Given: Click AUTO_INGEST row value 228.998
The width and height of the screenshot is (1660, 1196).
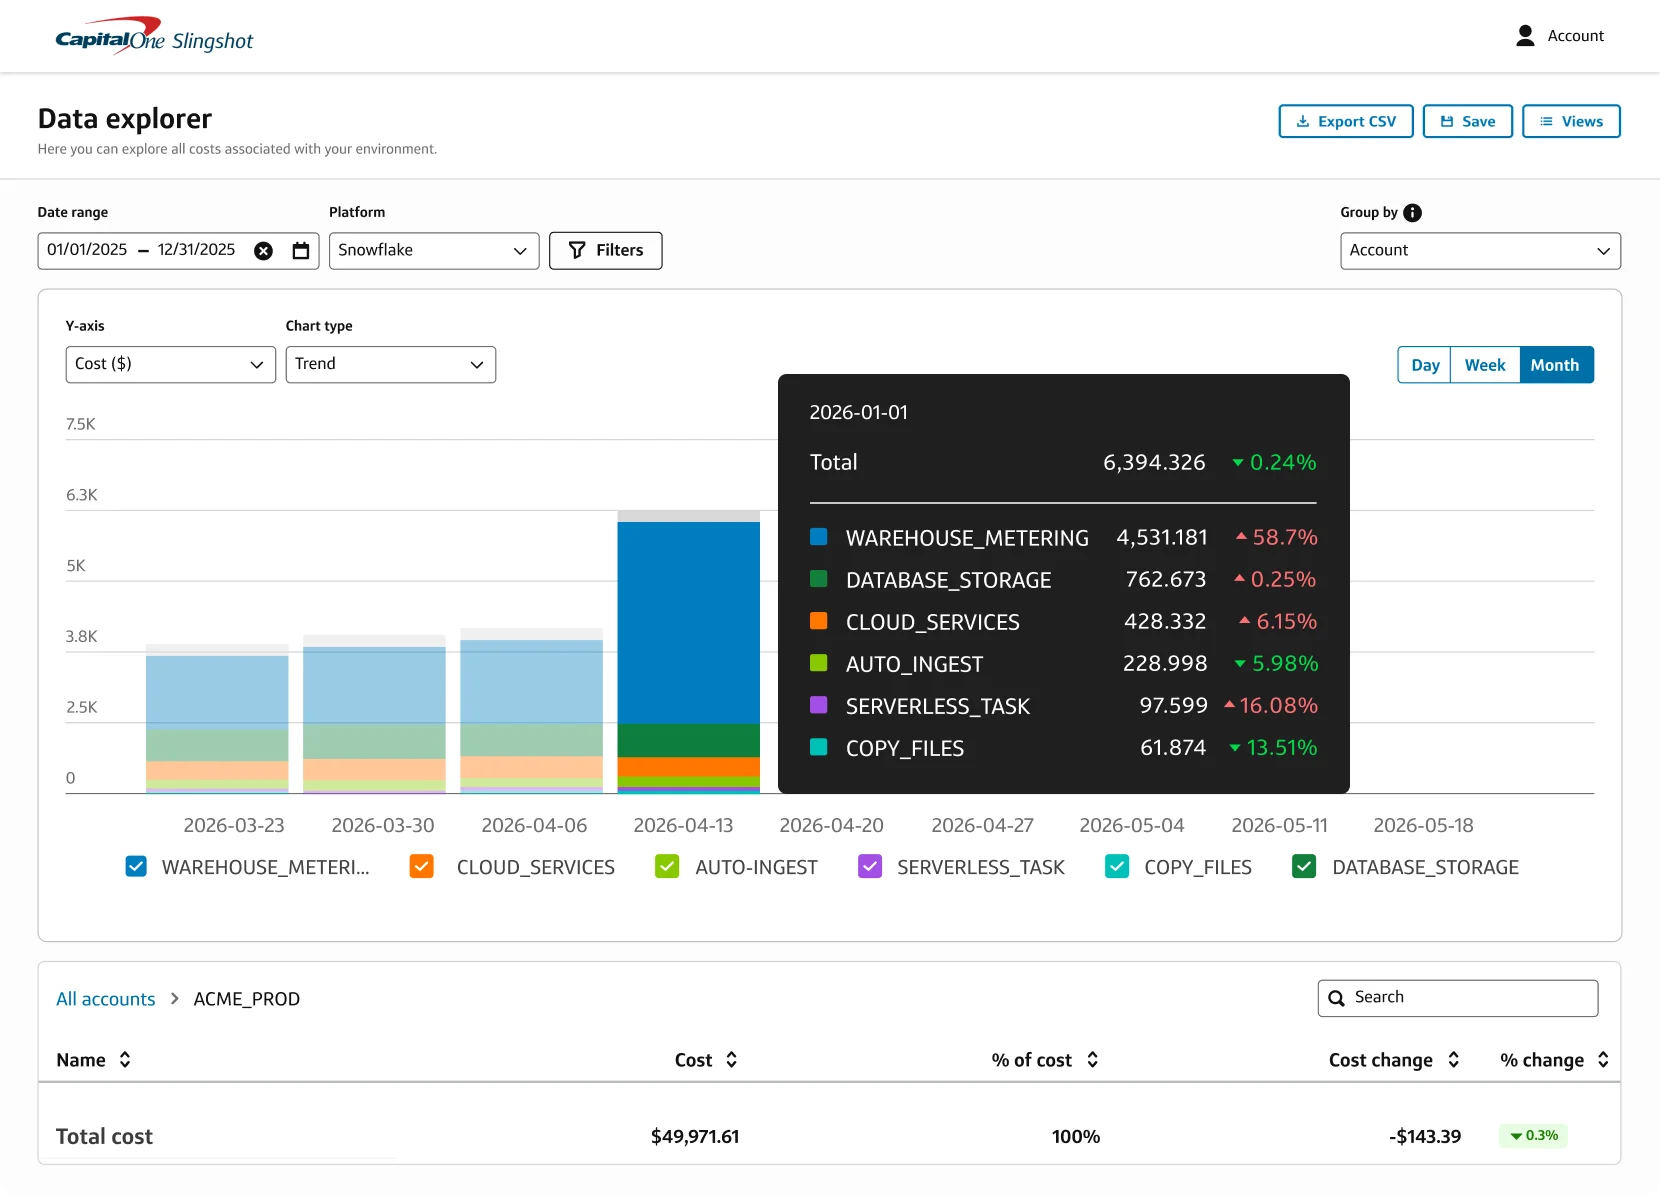Looking at the screenshot, I should tap(1165, 663).
